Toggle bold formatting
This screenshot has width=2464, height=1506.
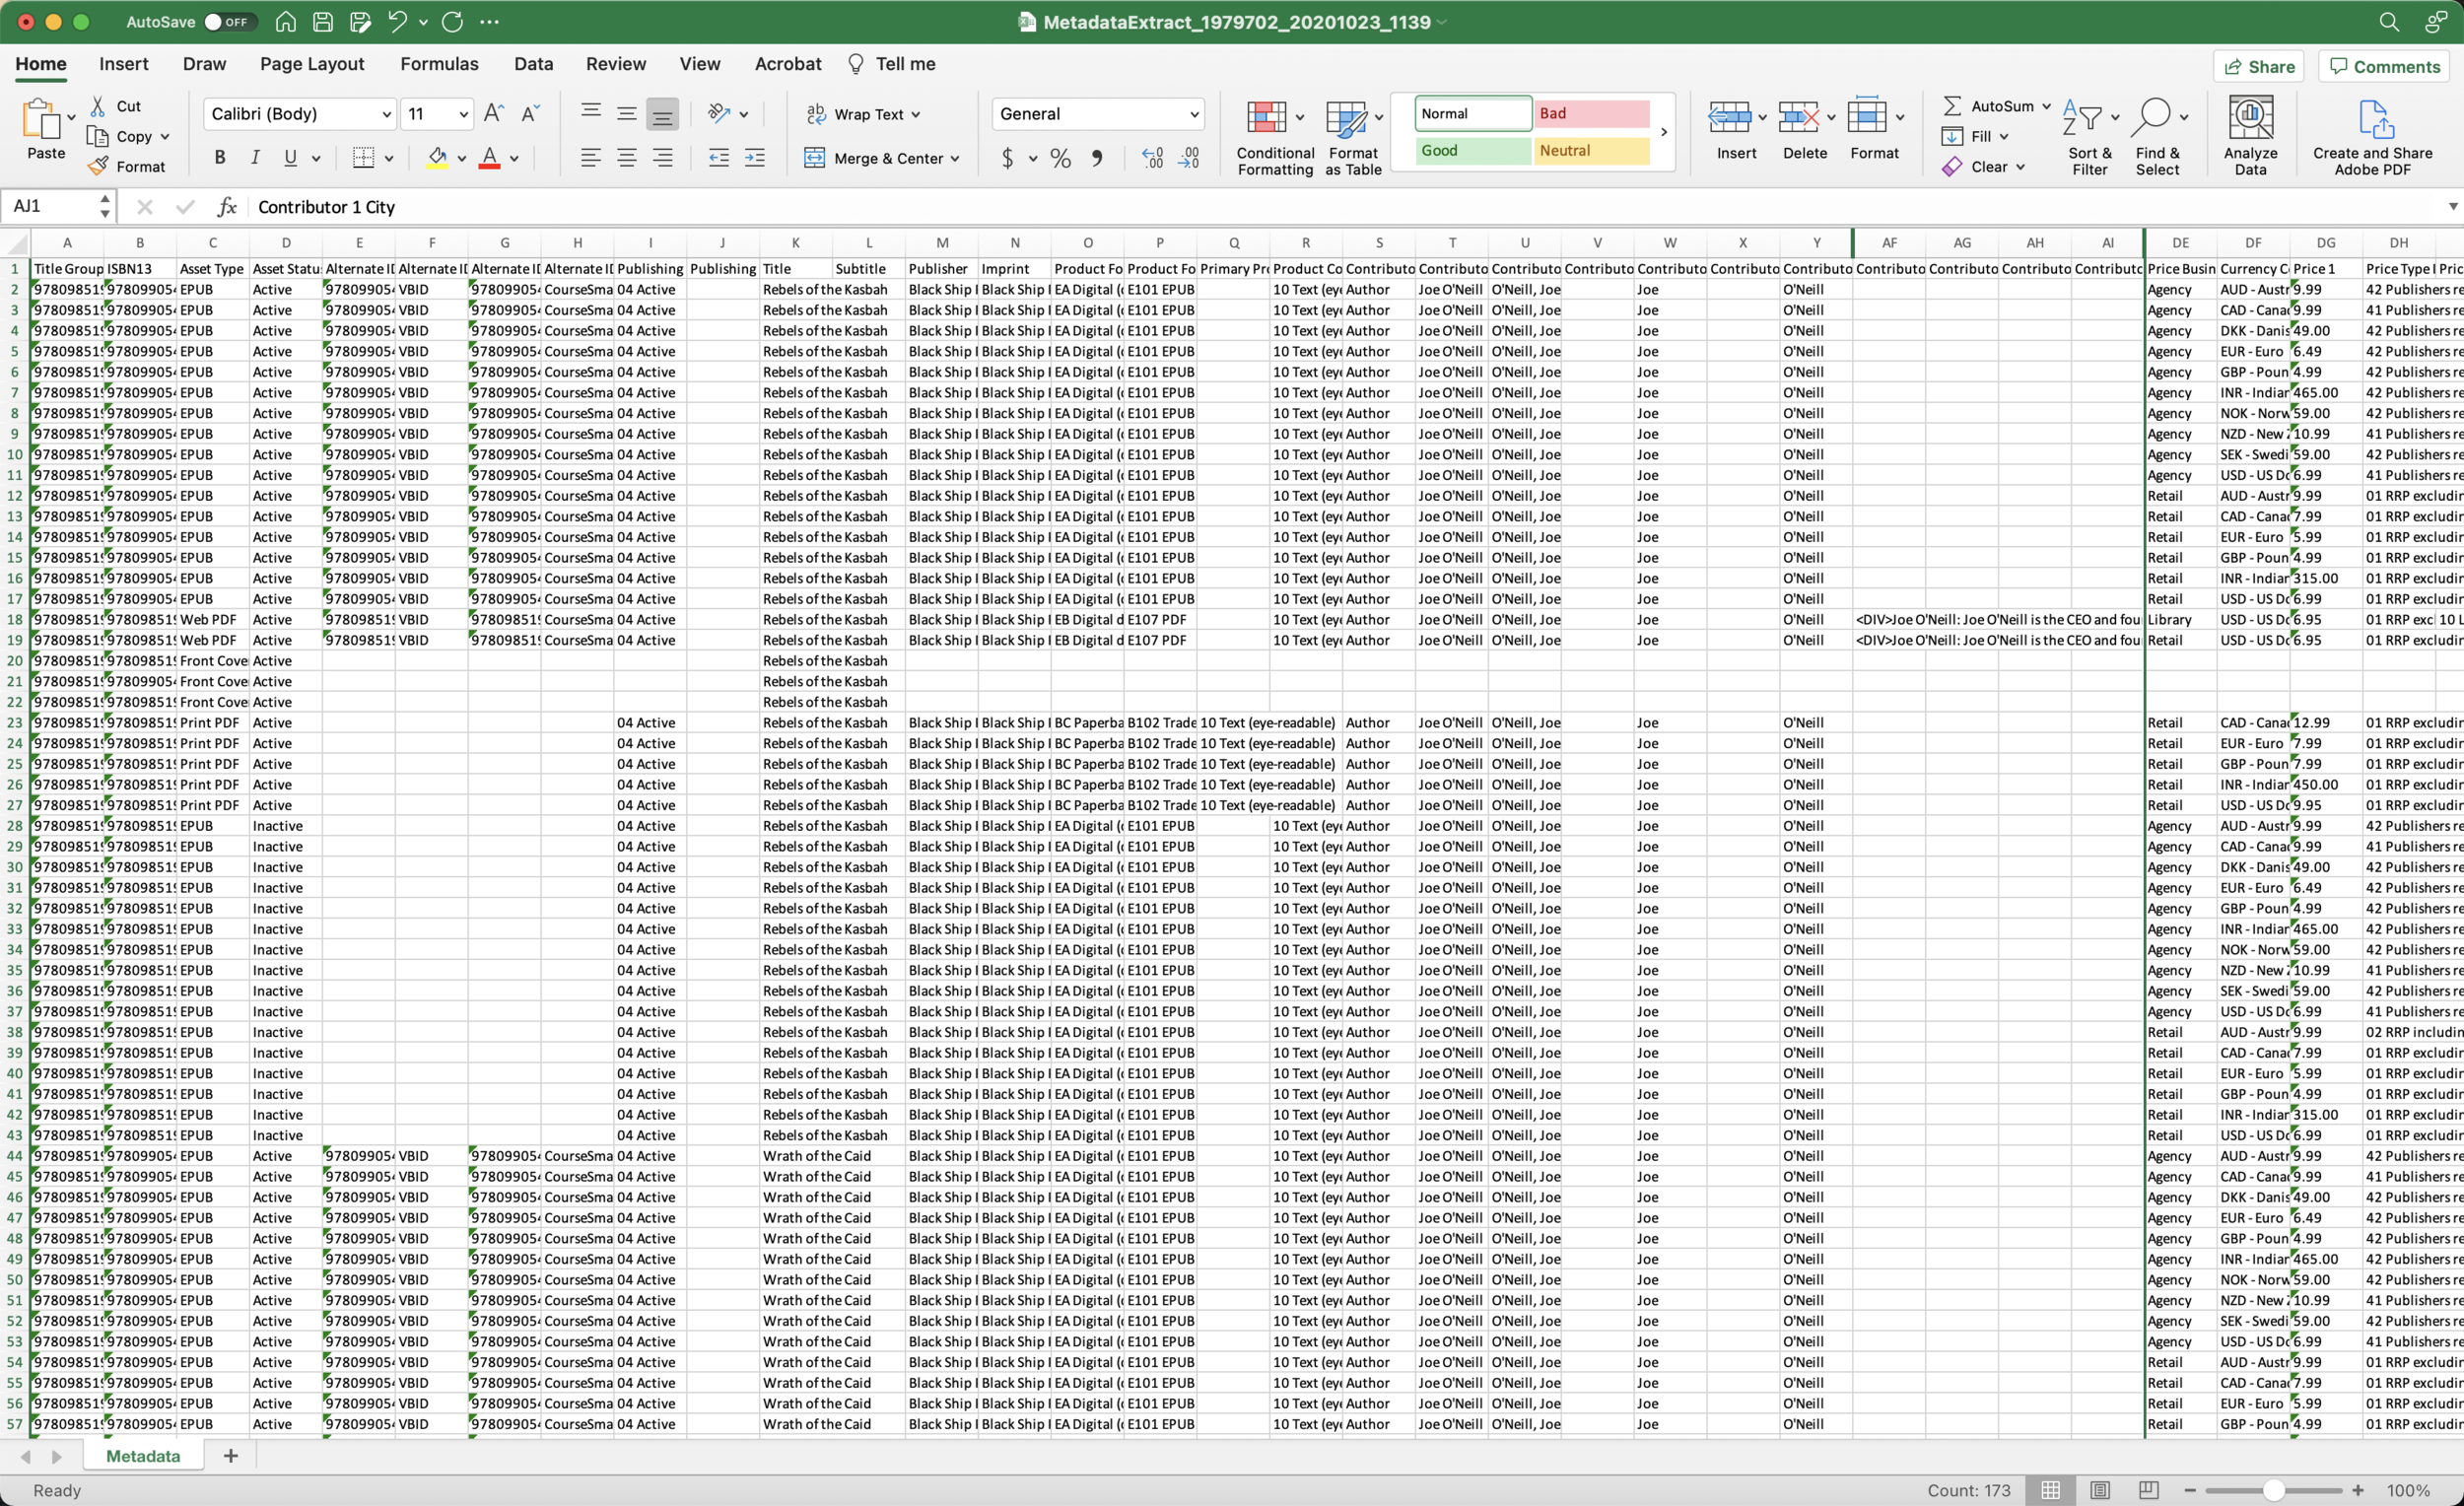(x=220, y=158)
